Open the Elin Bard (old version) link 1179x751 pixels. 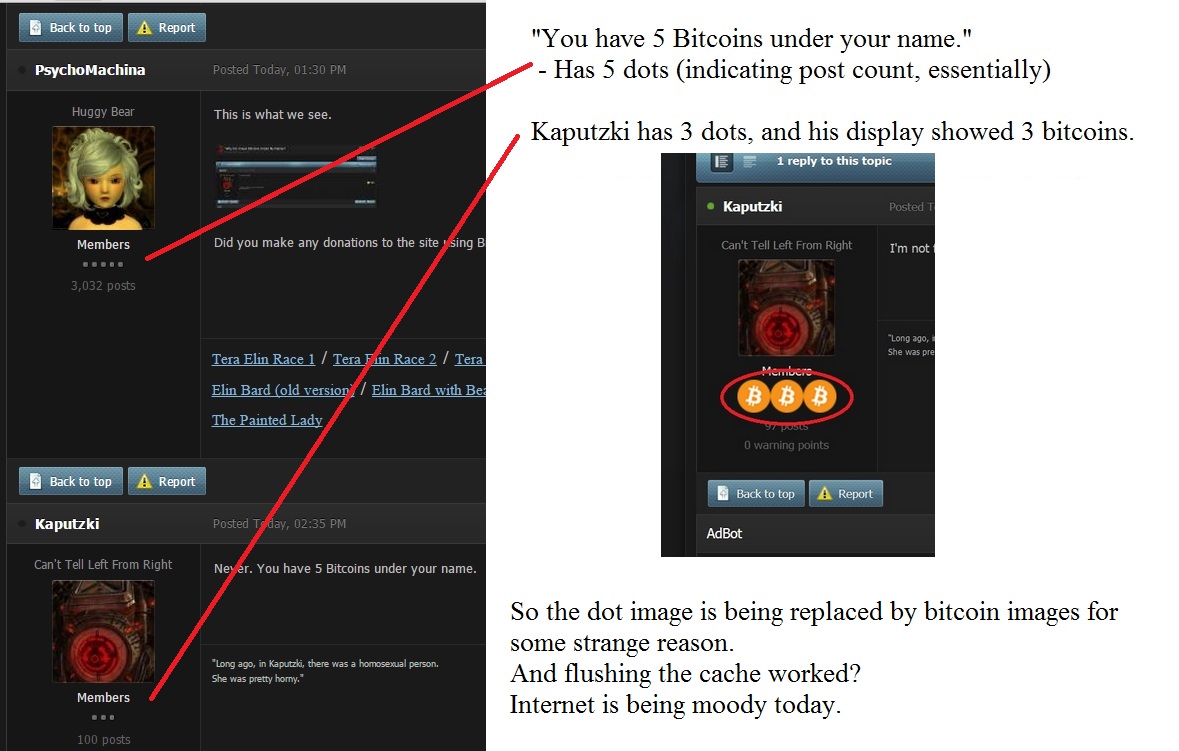point(283,390)
